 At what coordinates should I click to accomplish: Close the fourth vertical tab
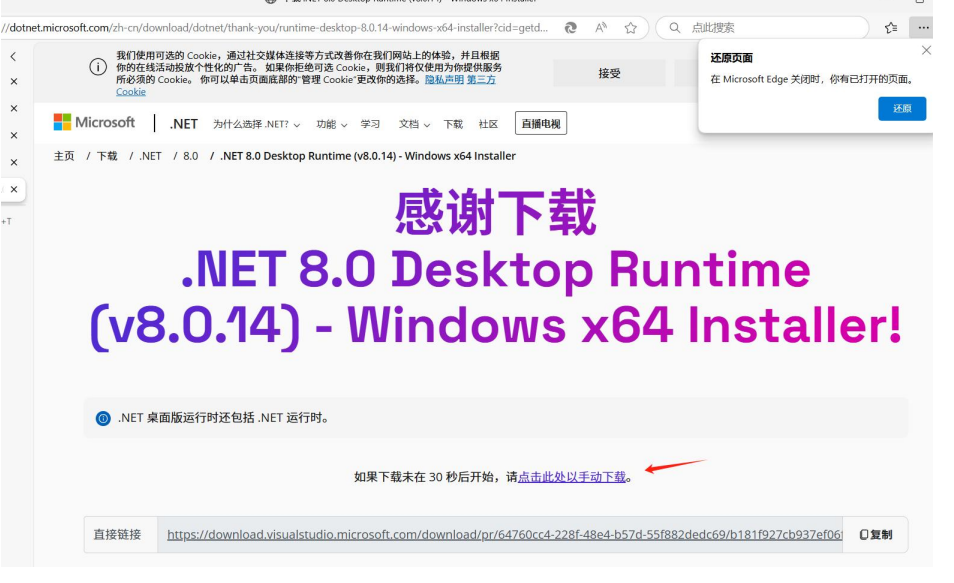tap(14, 162)
